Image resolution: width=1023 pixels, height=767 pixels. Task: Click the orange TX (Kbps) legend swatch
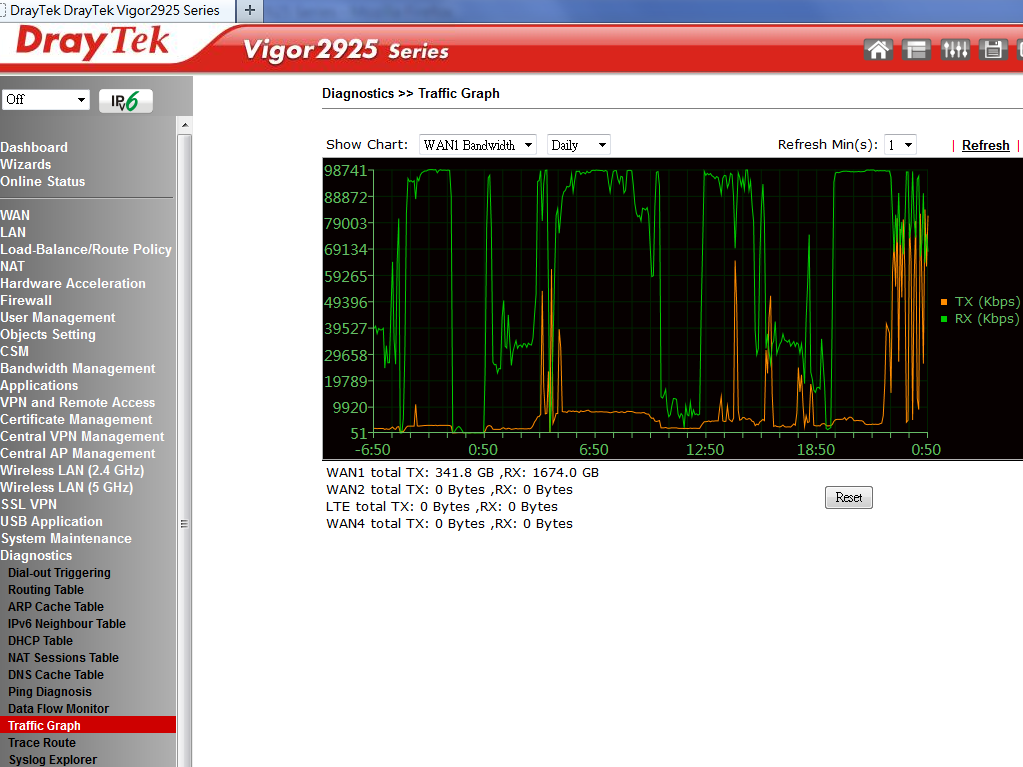click(943, 301)
